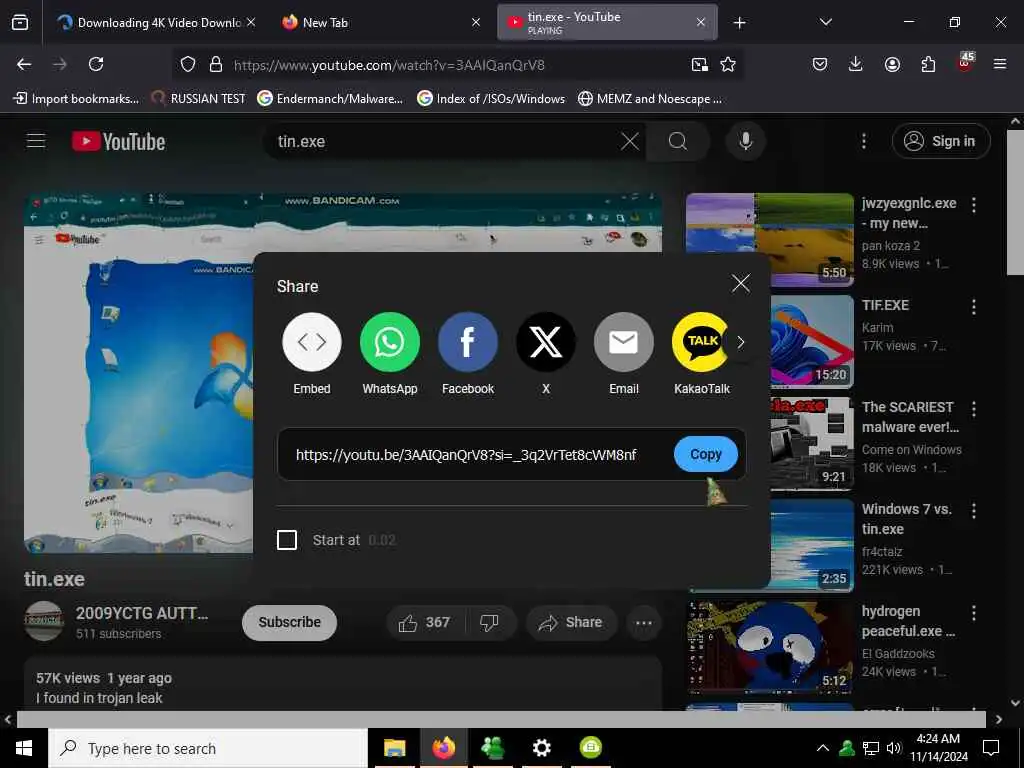Run the YouTube search magnifier
This screenshot has height=768, width=1024.
tap(678, 141)
